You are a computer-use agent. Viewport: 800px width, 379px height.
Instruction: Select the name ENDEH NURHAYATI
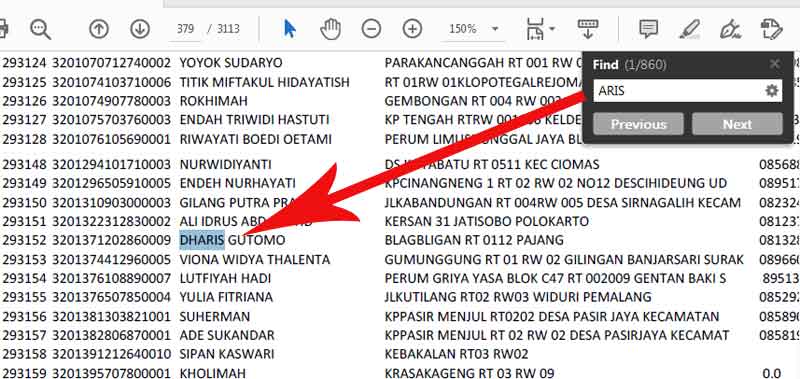pyautogui.click(x=237, y=183)
